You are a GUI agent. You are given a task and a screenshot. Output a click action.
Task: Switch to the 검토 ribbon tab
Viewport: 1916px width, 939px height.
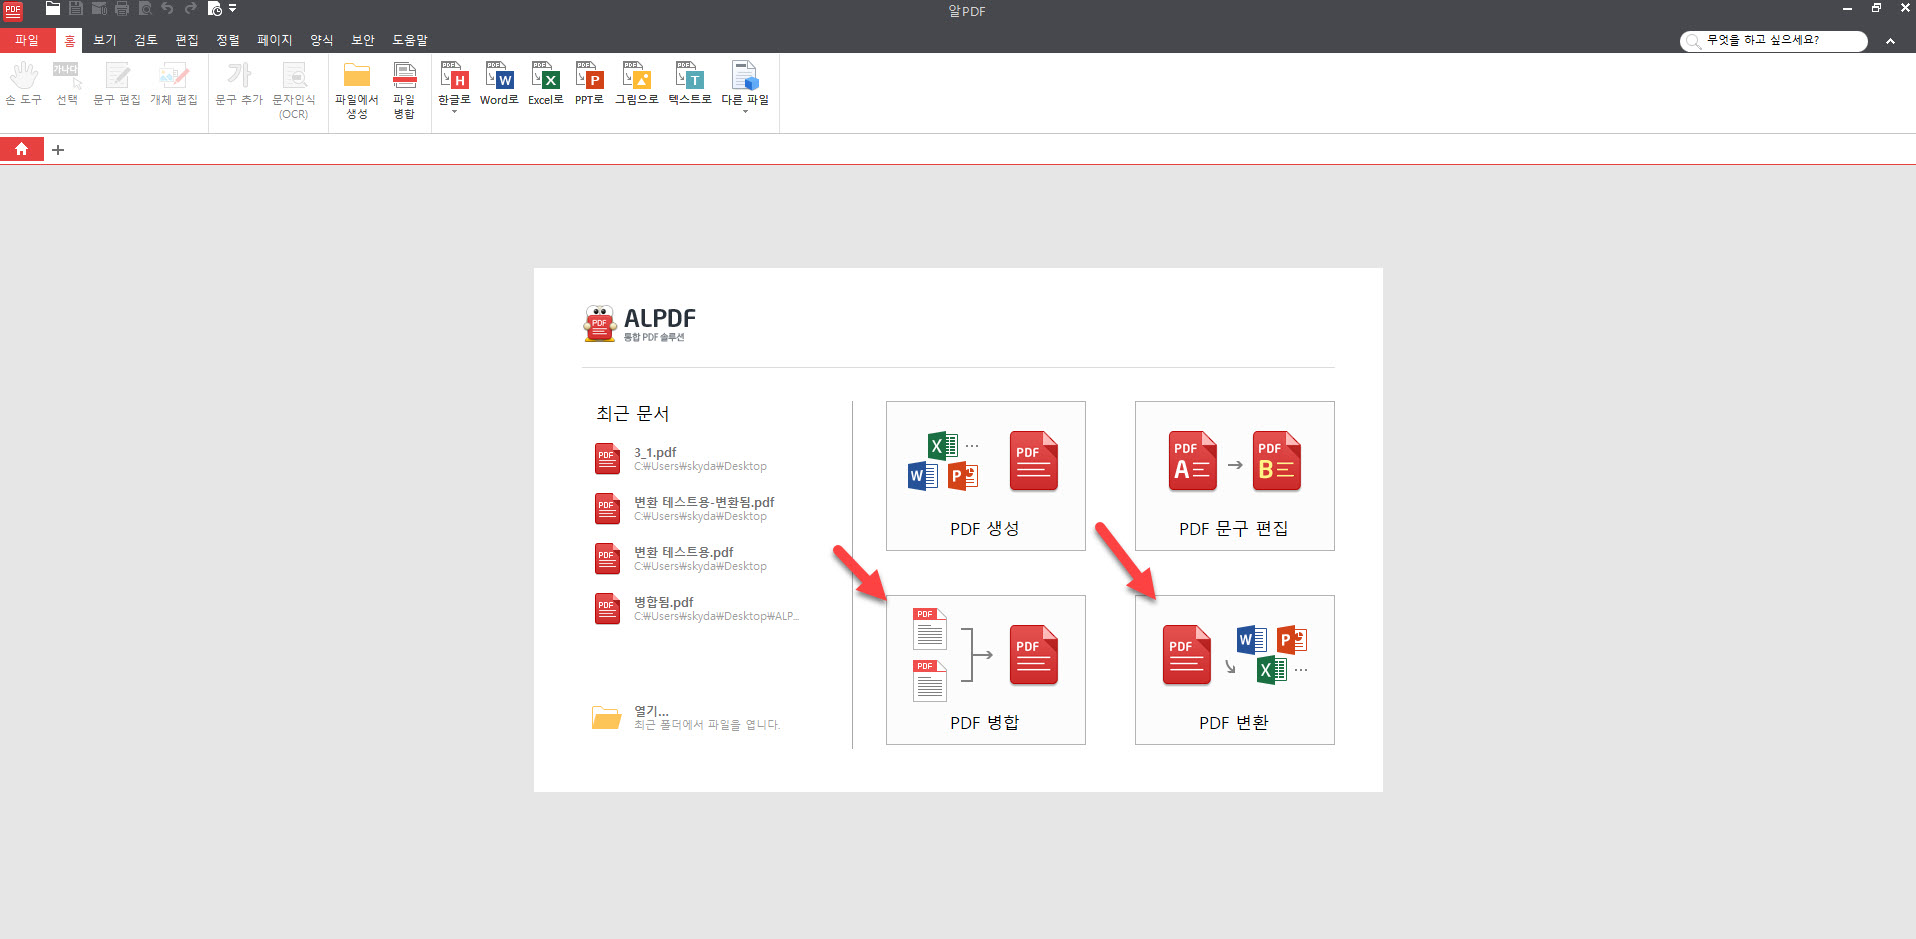(x=146, y=40)
